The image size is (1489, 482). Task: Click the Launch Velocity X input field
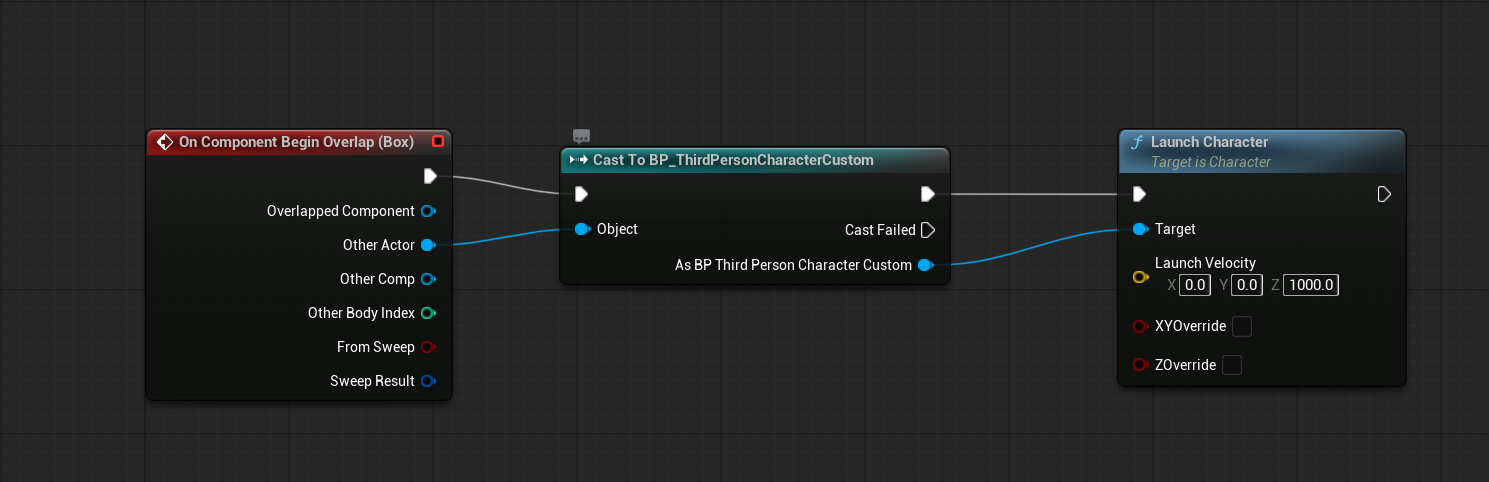pos(1195,286)
